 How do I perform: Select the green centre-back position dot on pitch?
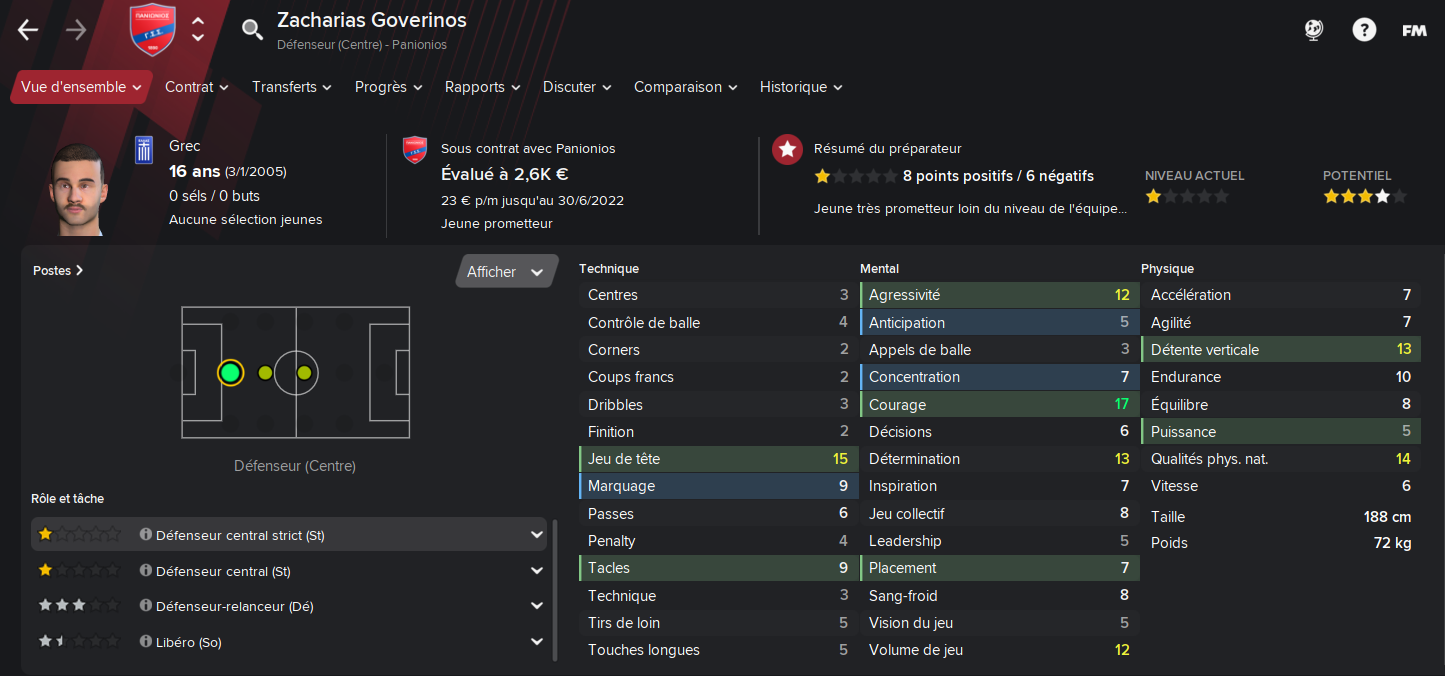click(230, 373)
